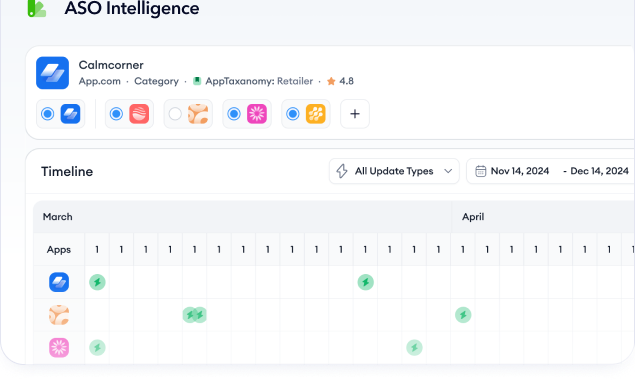Select the orange blob app icon in the selector row
Image resolution: width=635 pixels, height=381 pixels.
point(198,114)
